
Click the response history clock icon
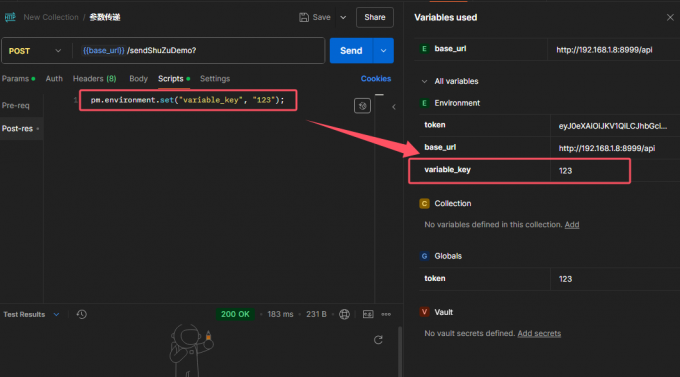[82, 315]
